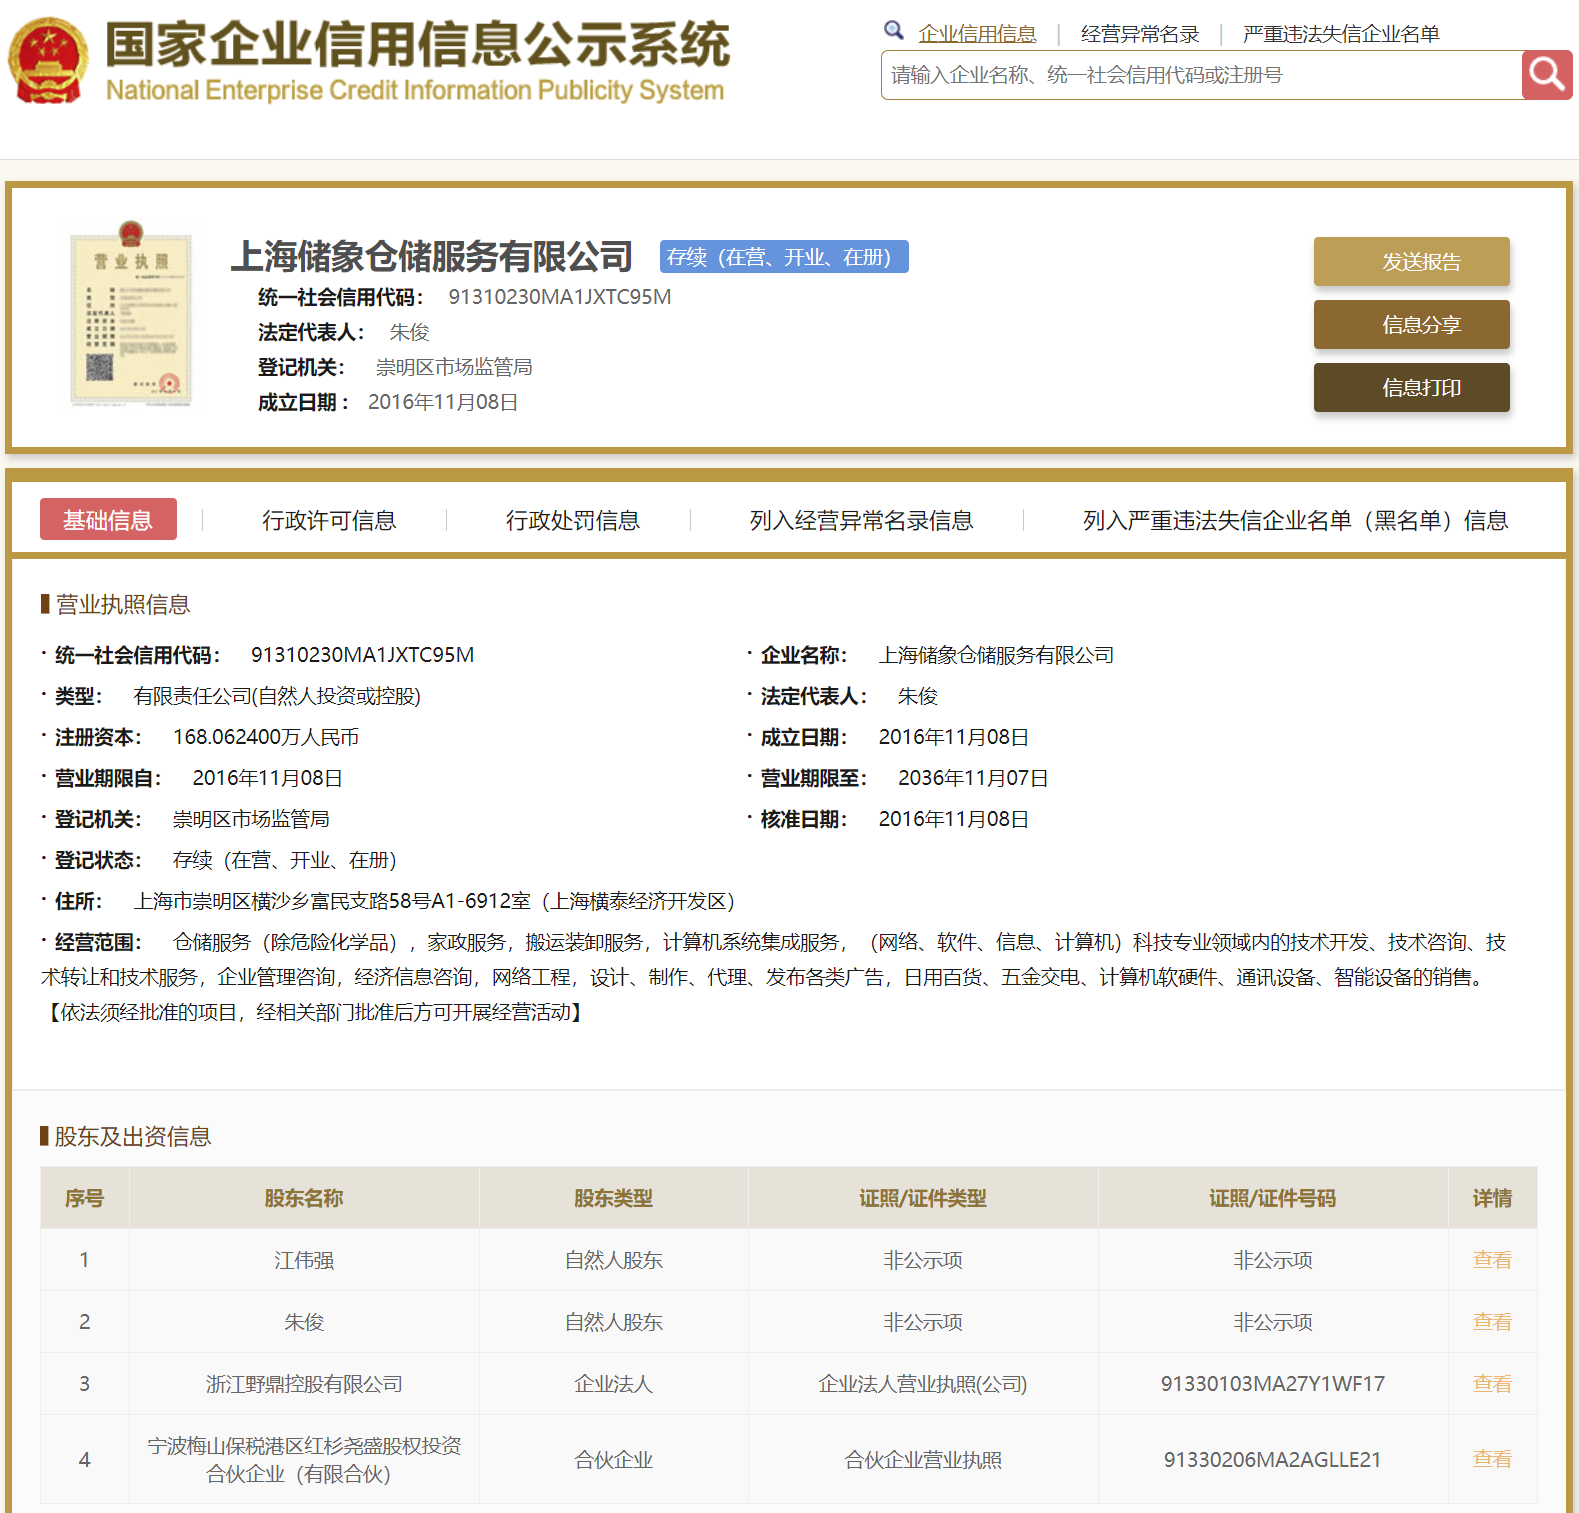Open the 列入严重违法失信企业名单 blacklist tab
This screenshot has width=1579, height=1513.
(x=1295, y=520)
